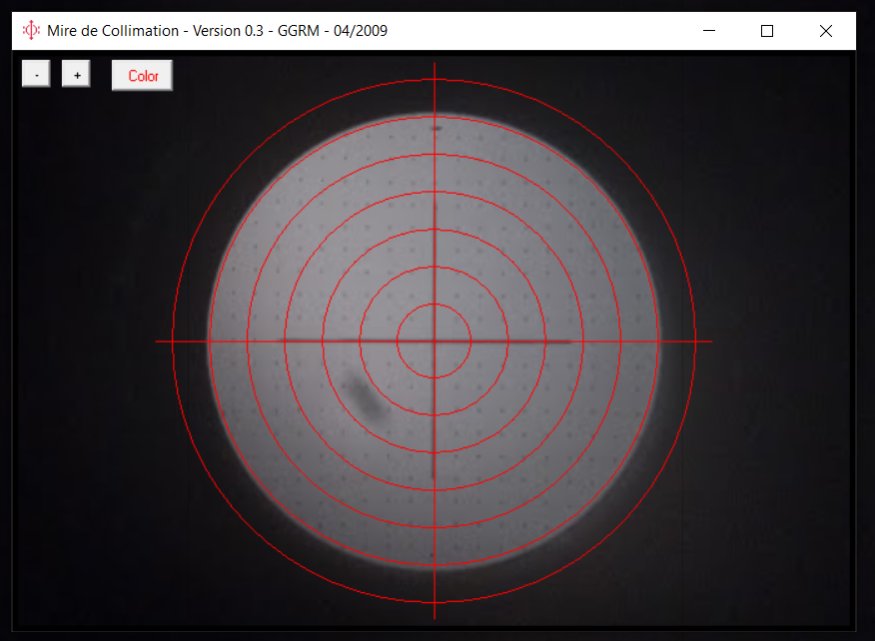Maximize the Mire de Collimation window
The image size is (875, 641).
pos(767,31)
